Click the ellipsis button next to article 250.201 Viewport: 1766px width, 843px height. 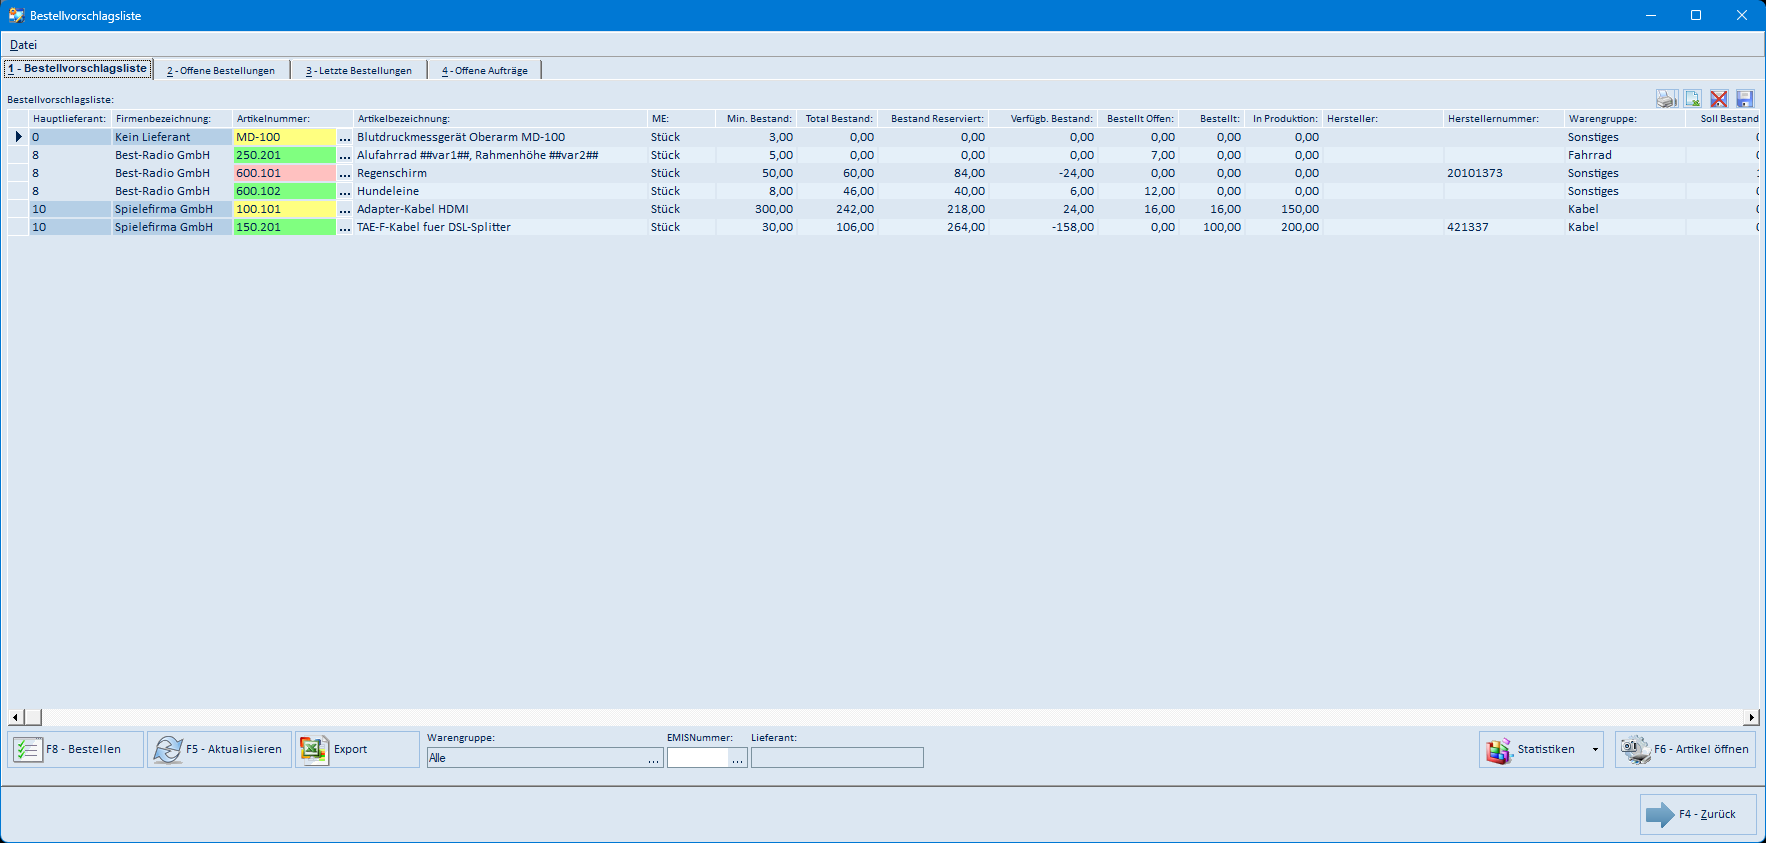[345, 155]
